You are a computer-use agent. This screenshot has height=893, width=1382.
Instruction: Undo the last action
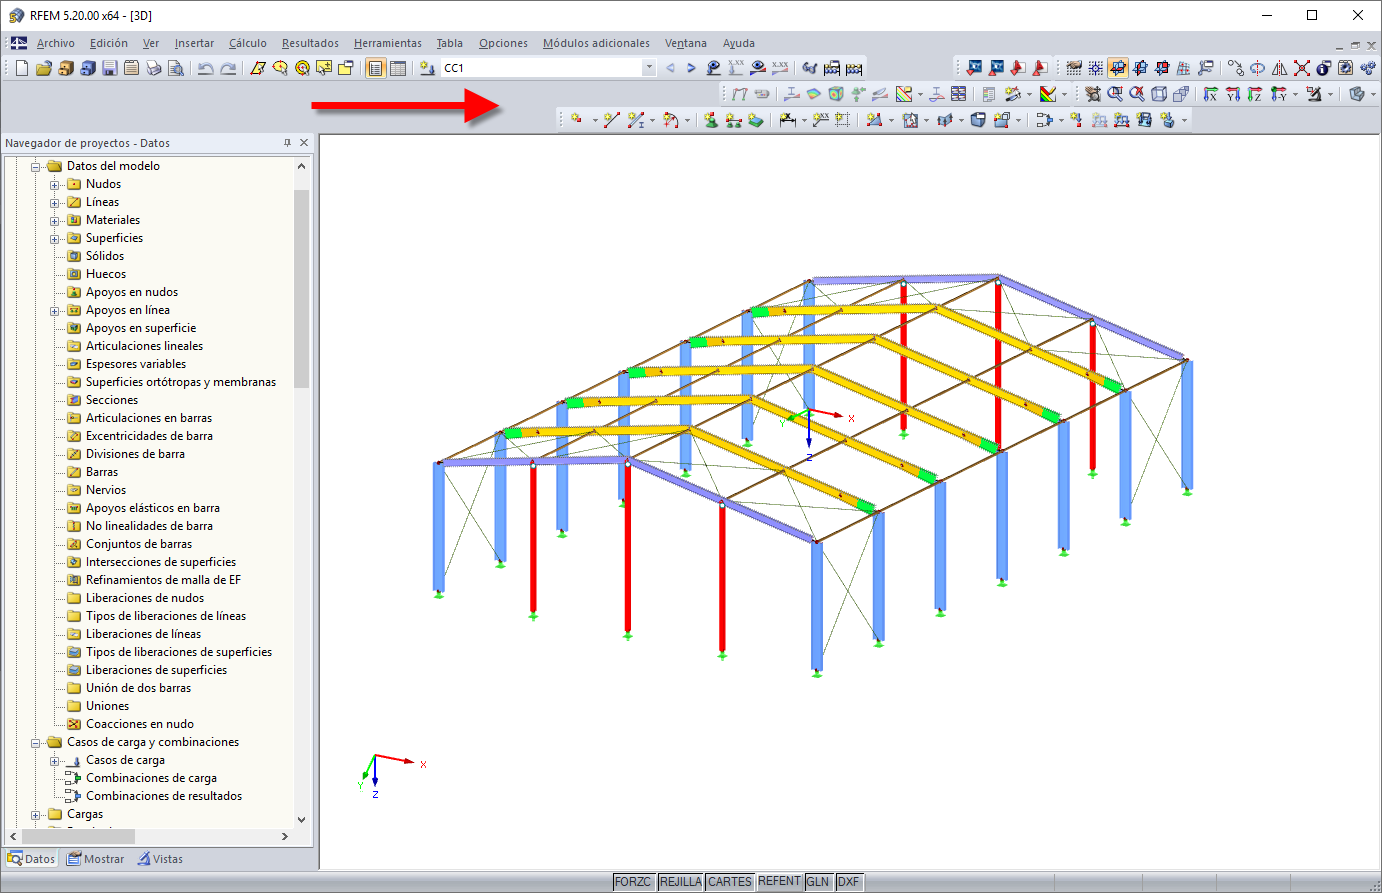205,68
